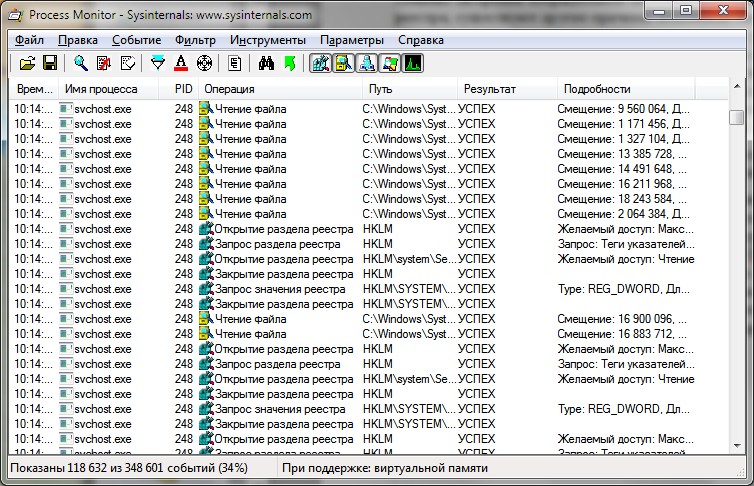Show the process tree icon
The height and width of the screenshot is (486, 754).
coord(235,63)
